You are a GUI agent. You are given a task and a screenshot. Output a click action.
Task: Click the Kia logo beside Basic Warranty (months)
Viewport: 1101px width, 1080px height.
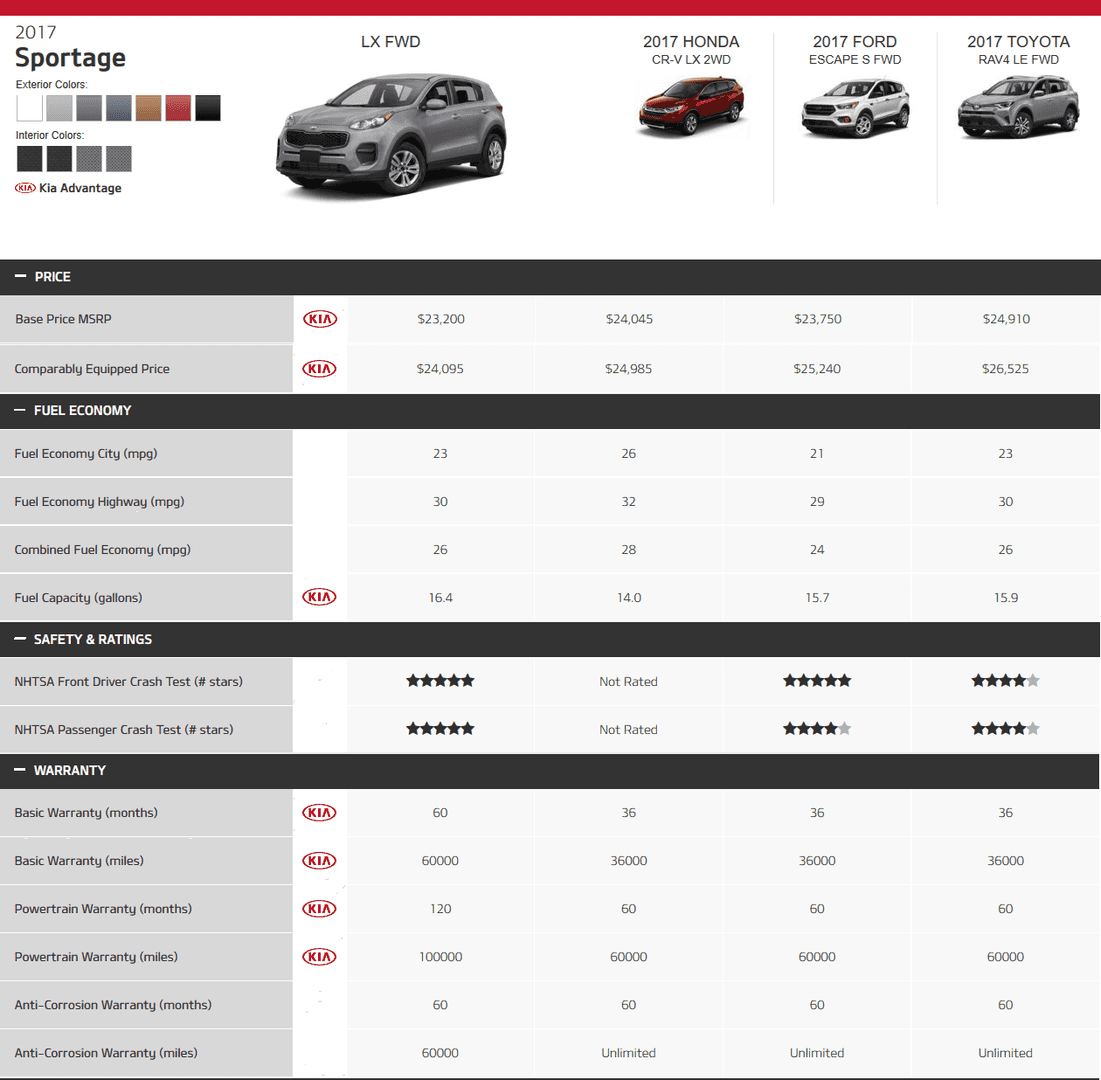[x=319, y=812]
